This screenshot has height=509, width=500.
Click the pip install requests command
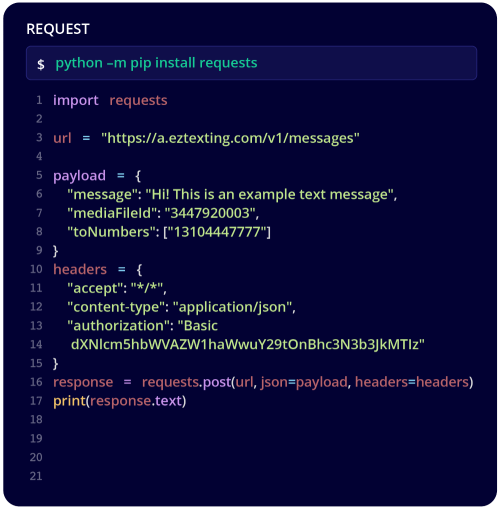pyautogui.click(x=156, y=63)
